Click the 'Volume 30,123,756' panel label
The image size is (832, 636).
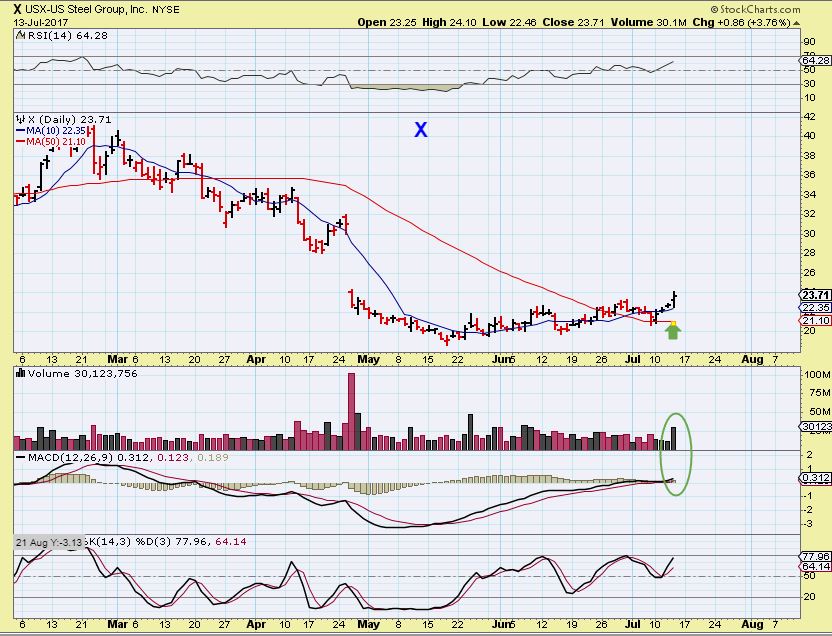point(82,373)
